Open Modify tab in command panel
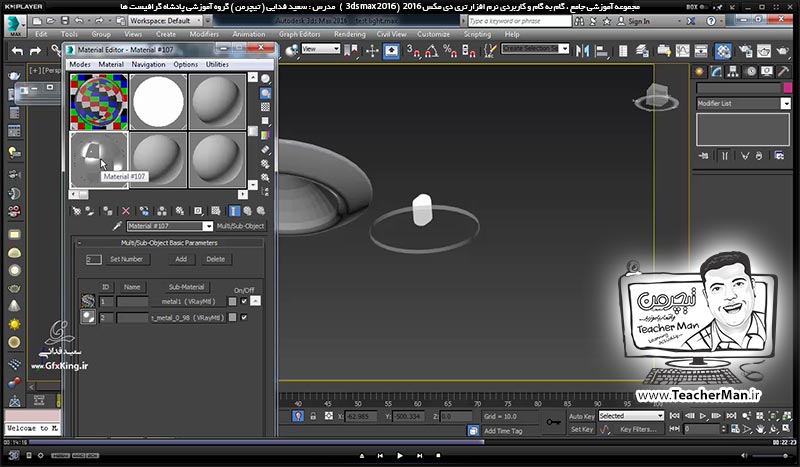Viewport: 800px width, 467px height. (x=716, y=71)
